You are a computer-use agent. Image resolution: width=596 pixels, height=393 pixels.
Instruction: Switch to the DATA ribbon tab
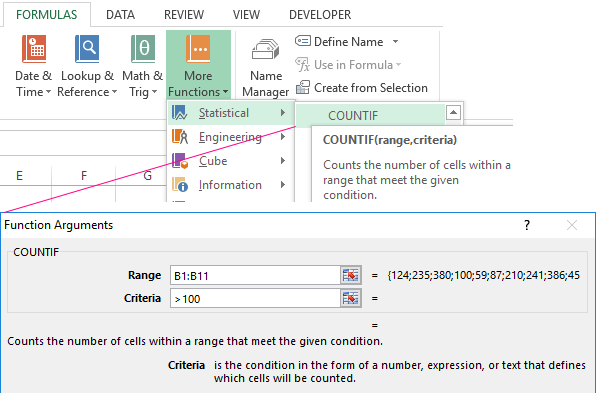tap(120, 15)
